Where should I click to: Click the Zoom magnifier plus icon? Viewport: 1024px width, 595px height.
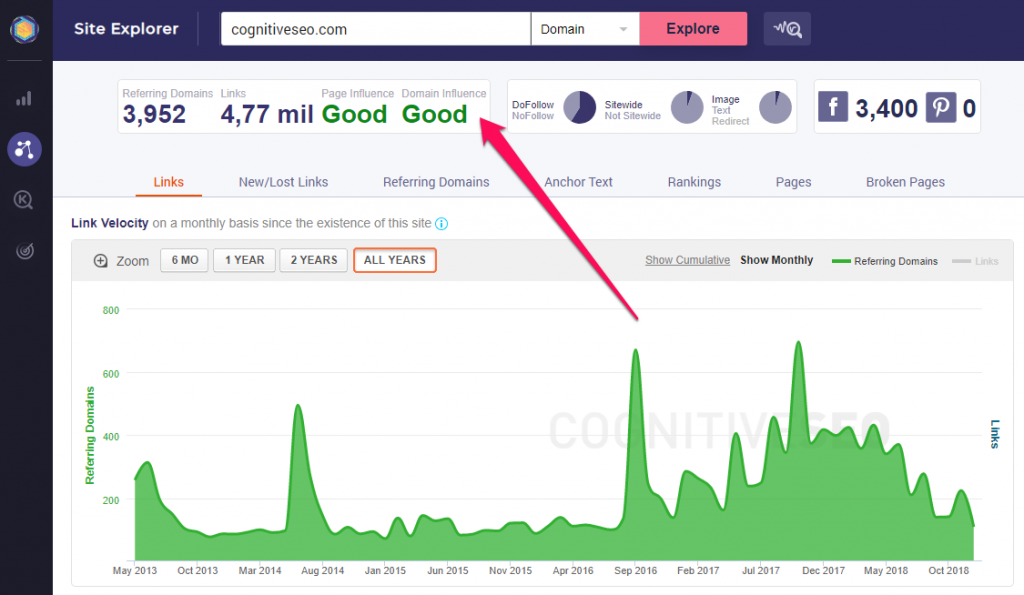[x=101, y=261]
